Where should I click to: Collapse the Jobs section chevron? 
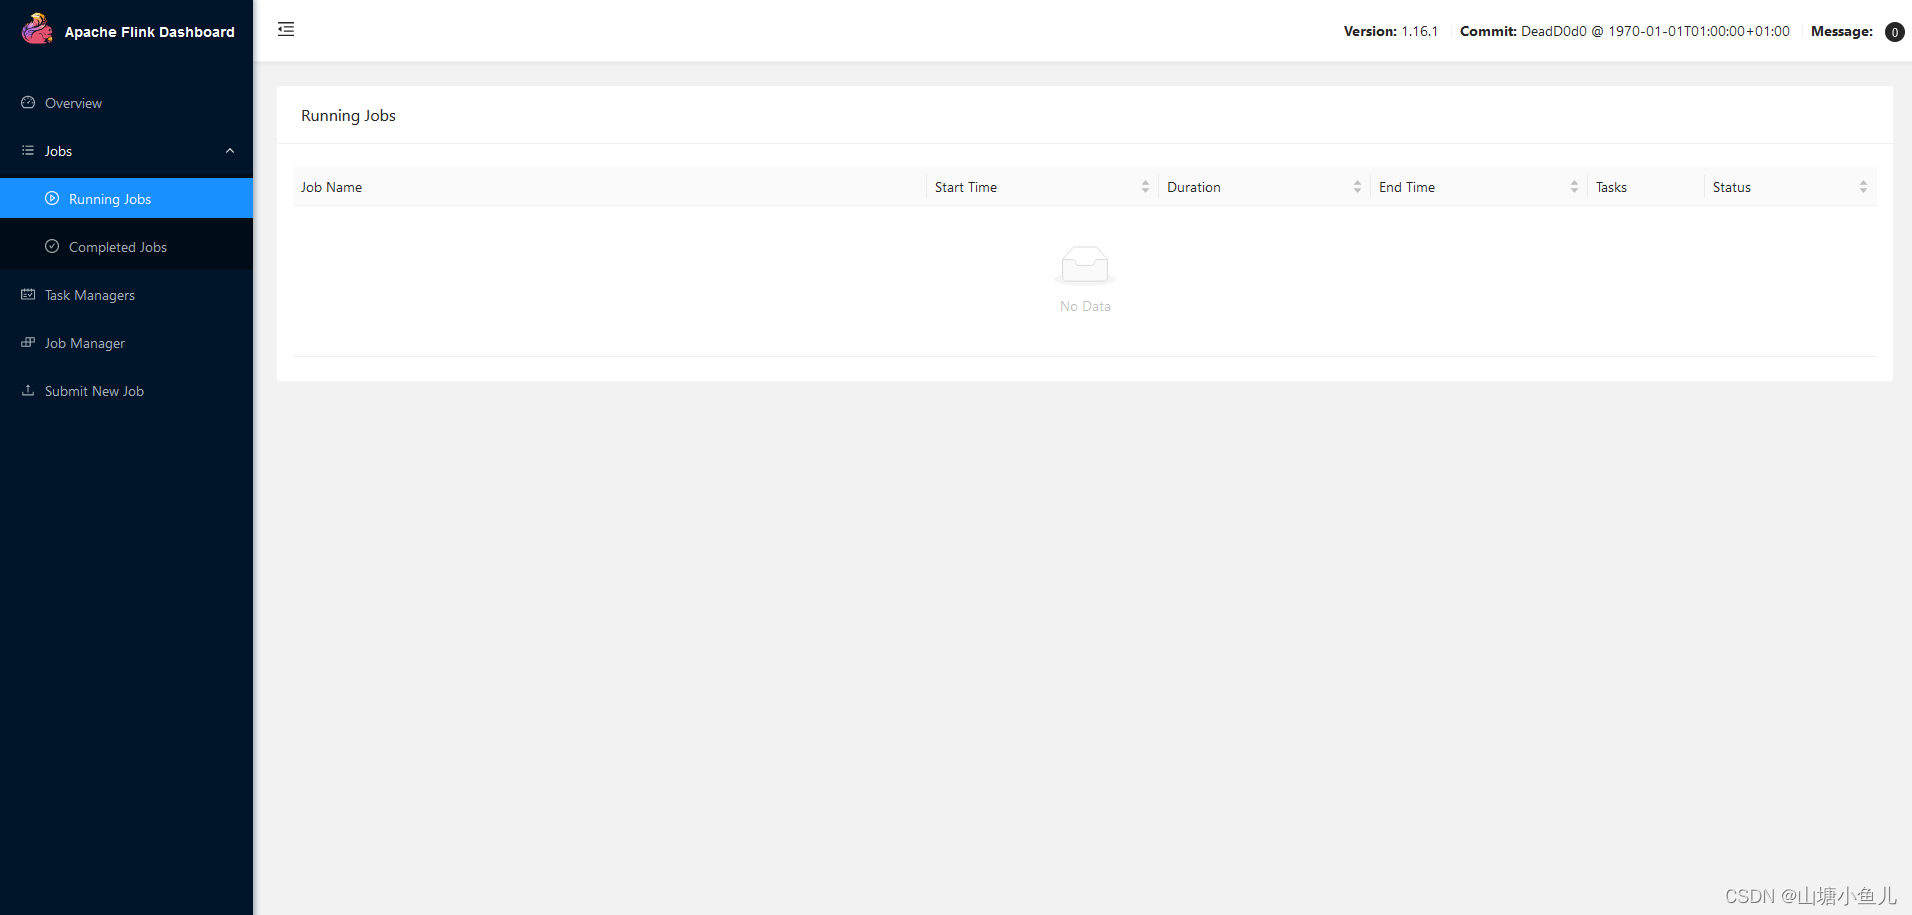[x=229, y=151]
